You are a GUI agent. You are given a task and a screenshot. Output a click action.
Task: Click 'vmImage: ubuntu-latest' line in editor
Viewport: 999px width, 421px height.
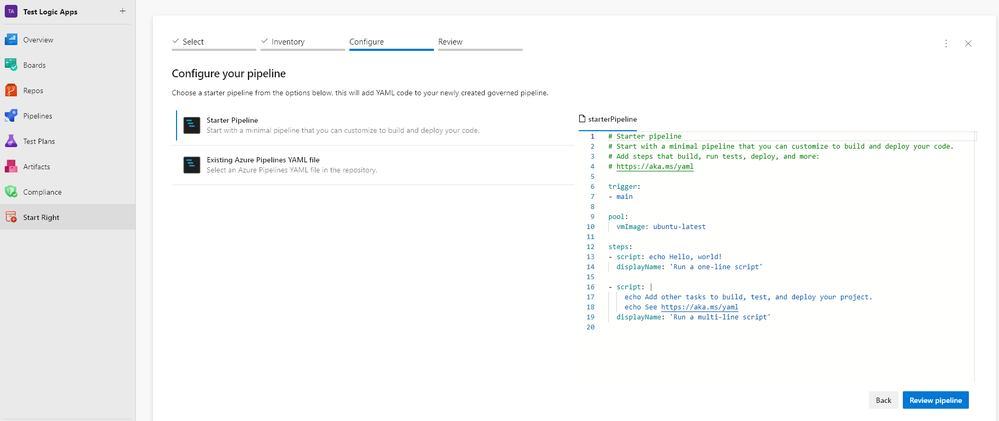tap(661, 227)
